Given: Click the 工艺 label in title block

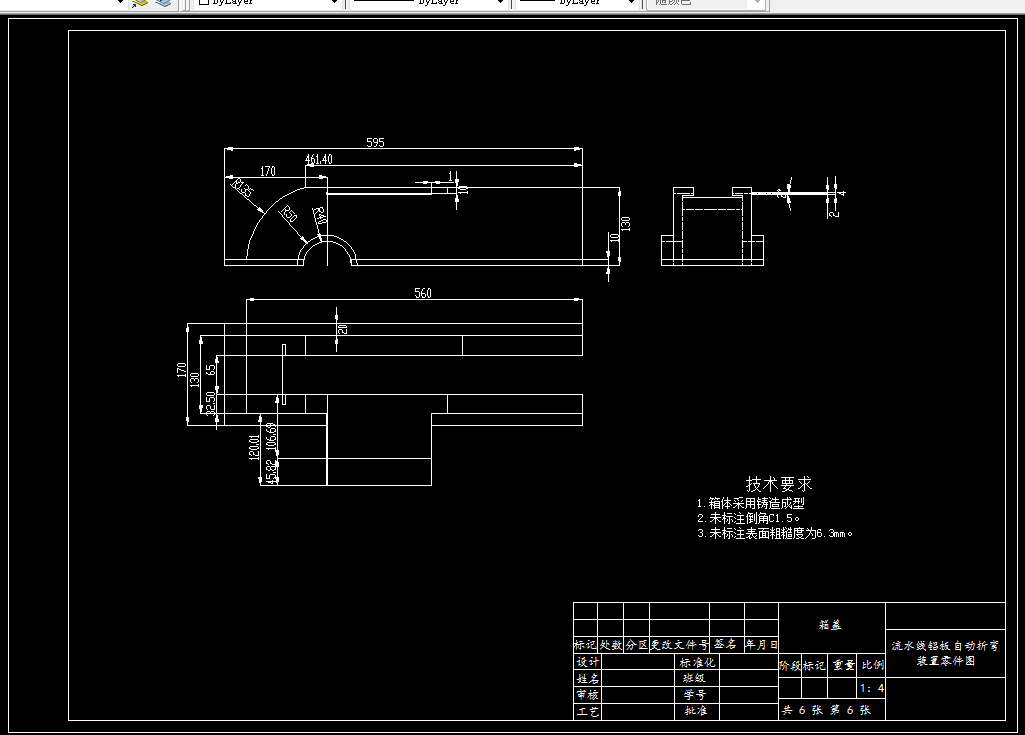Looking at the screenshot, I should click(x=587, y=711).
